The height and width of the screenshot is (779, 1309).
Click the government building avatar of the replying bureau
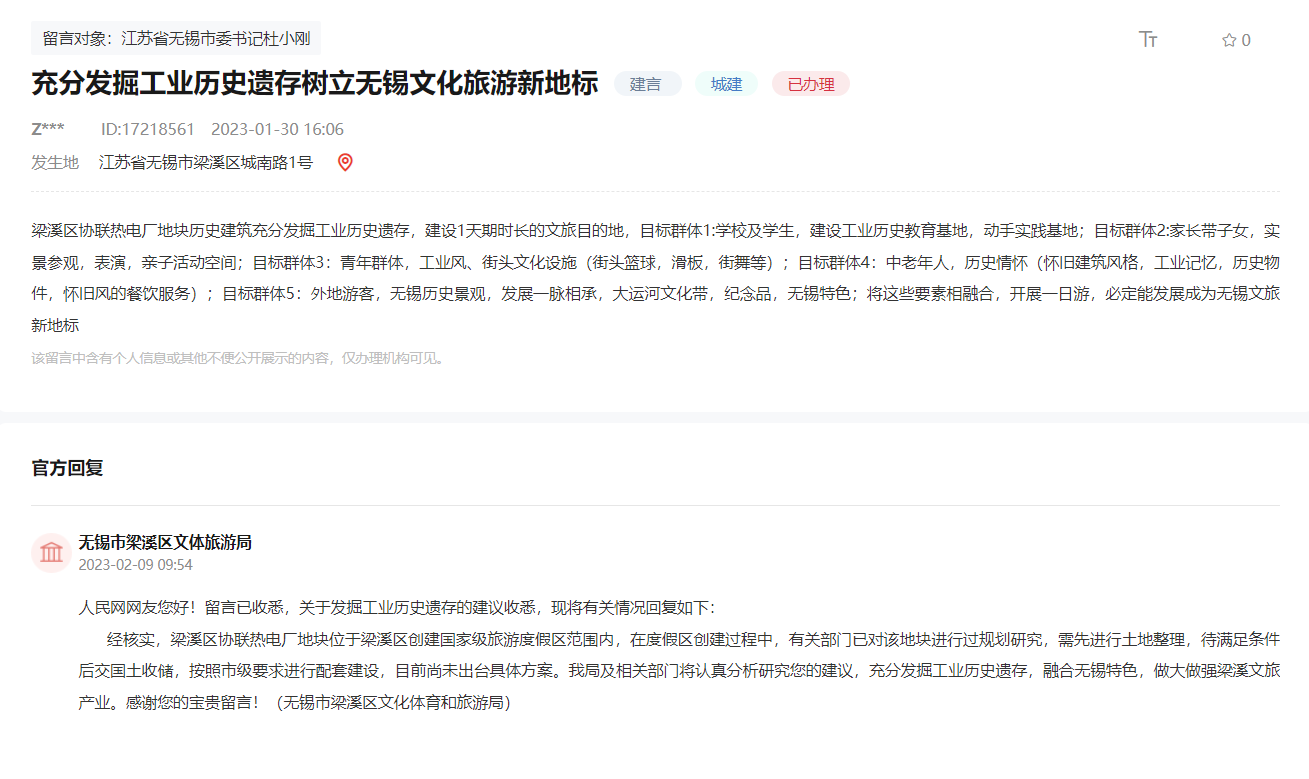point(52,552)
